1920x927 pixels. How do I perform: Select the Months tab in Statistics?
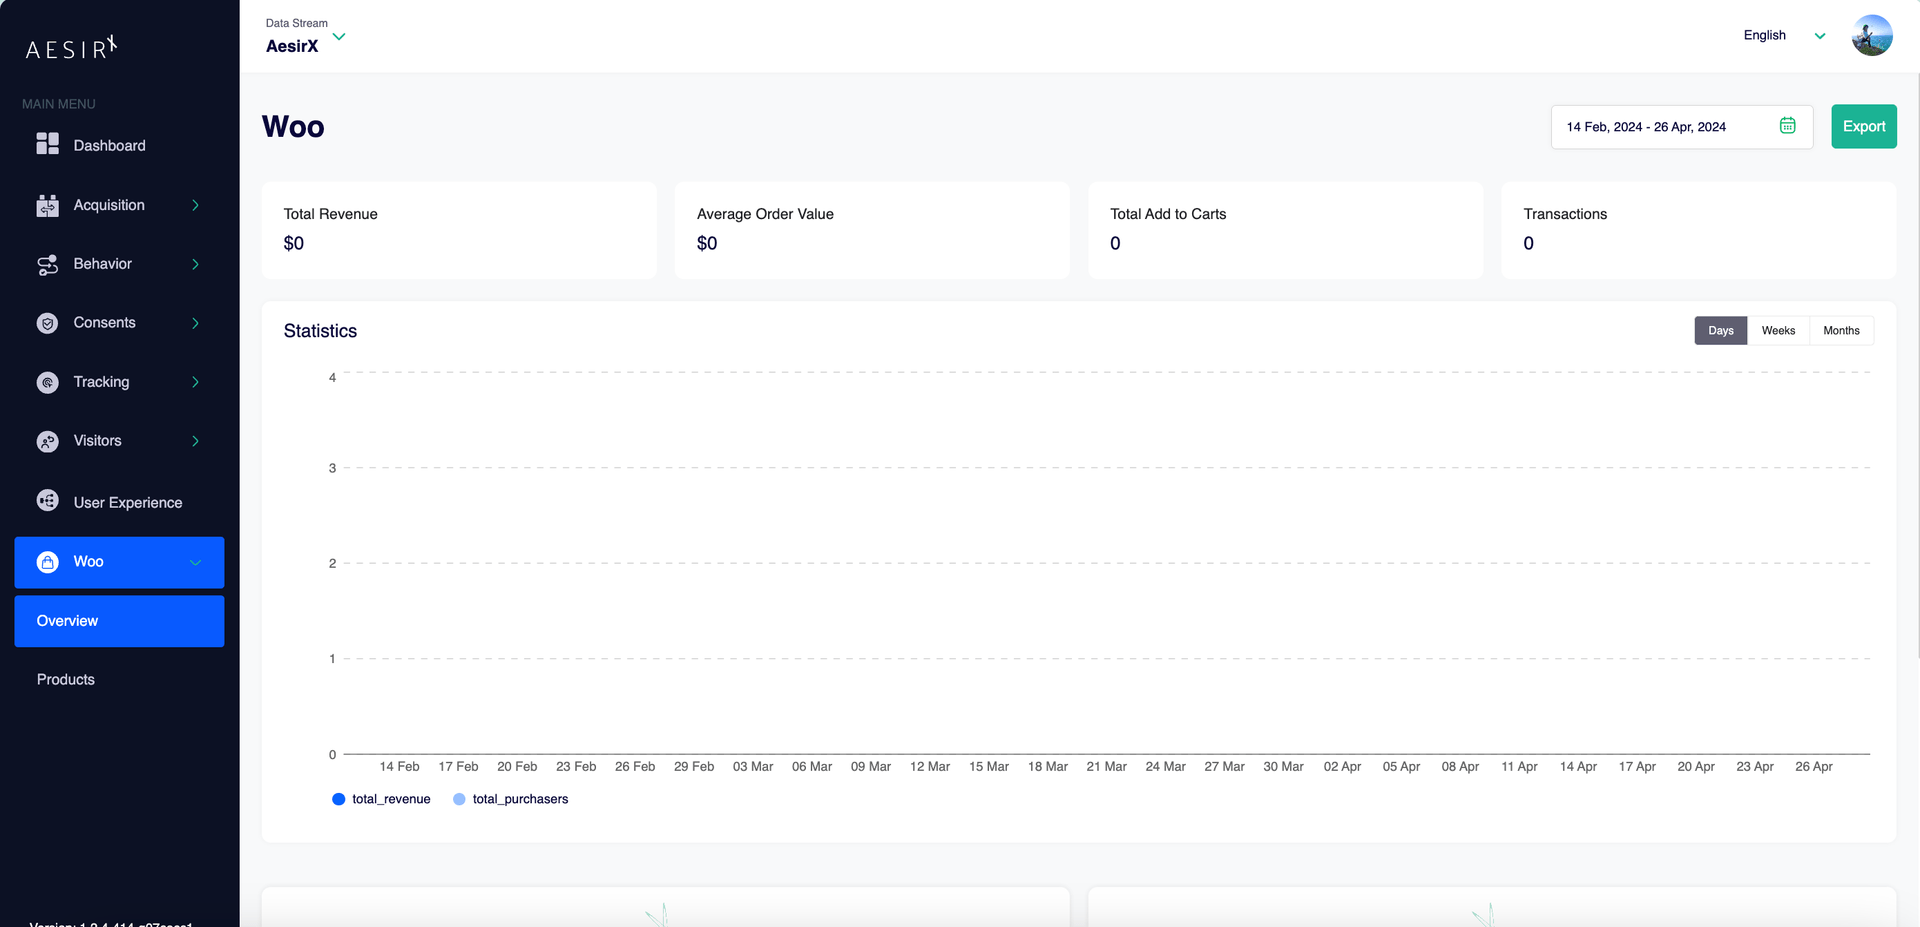tap(1841, 330)
